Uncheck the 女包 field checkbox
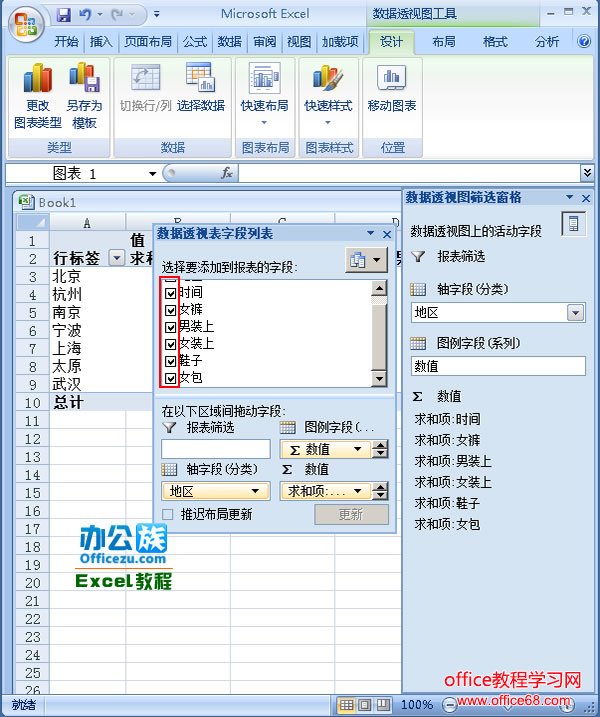Viewport: 600px width, 717px height. [x=171, y=378]
